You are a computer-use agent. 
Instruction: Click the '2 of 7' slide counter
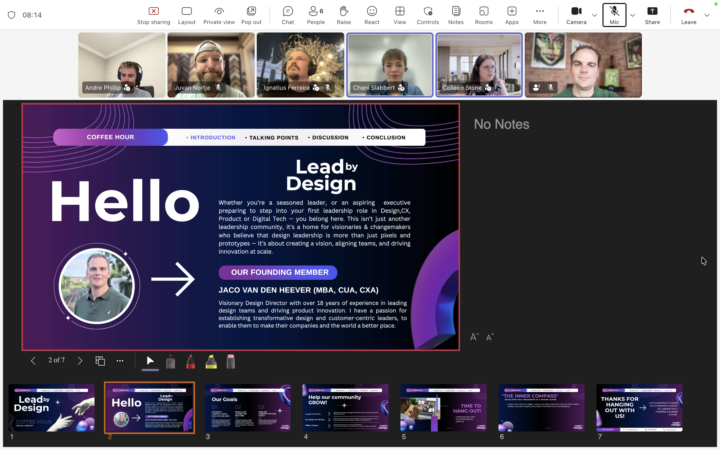point(56,360)
